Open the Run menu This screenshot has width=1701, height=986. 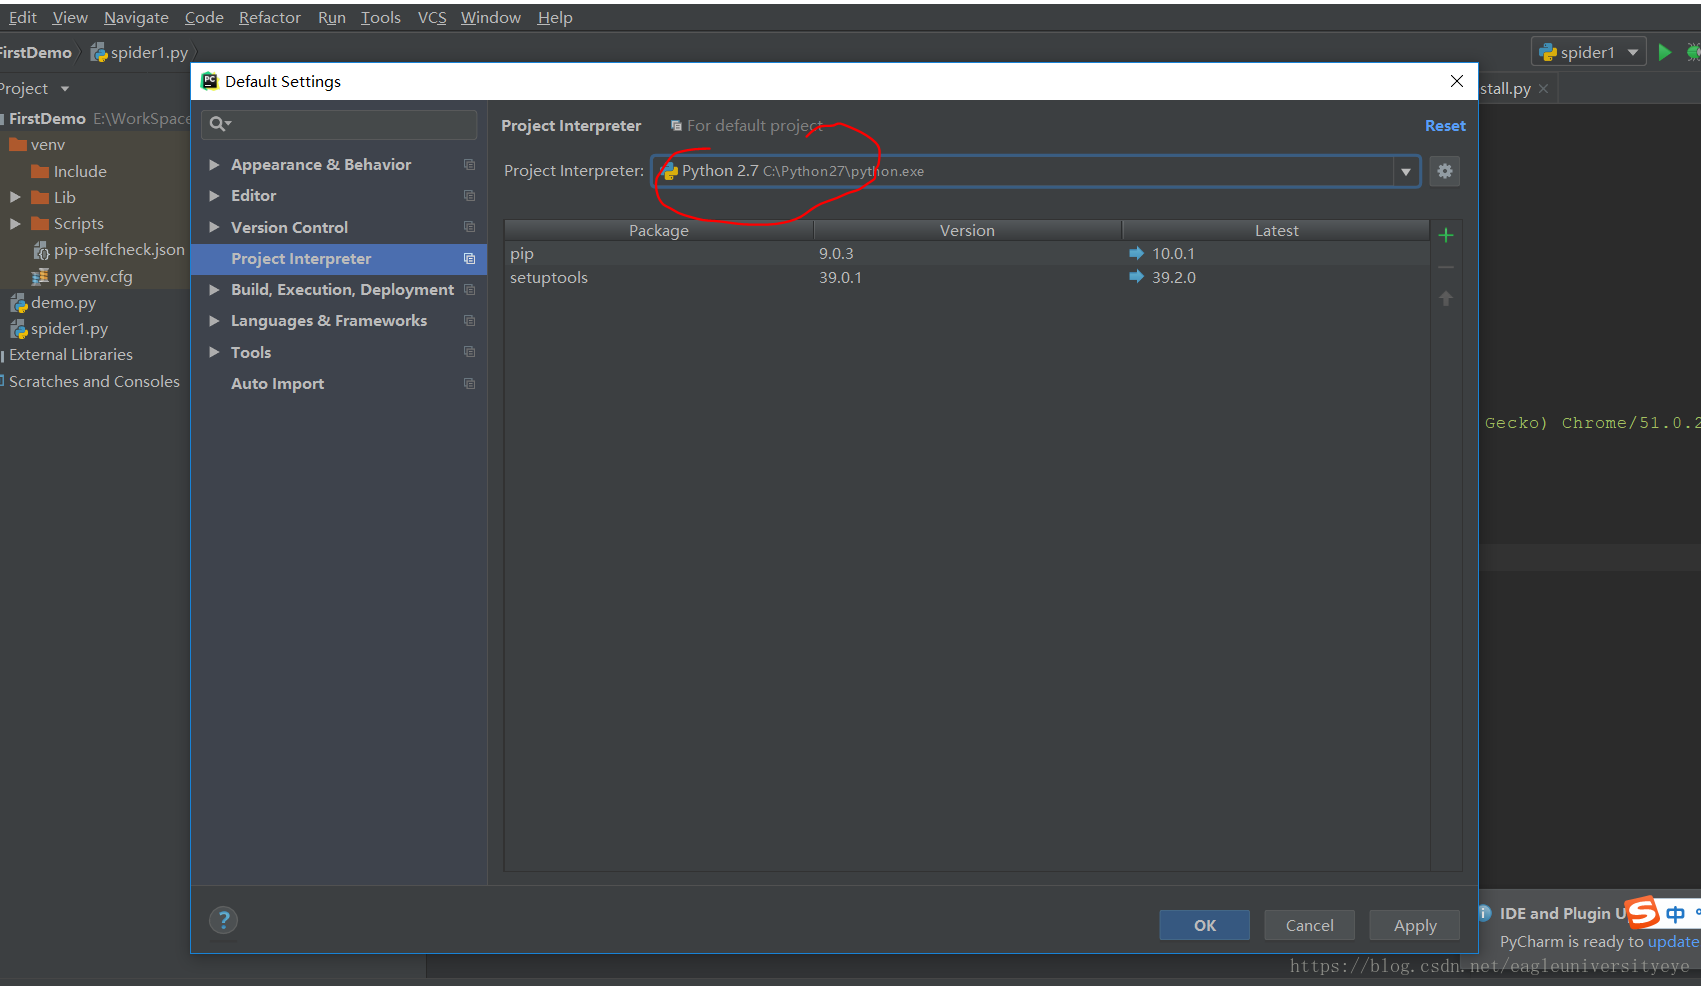(332, 18)
